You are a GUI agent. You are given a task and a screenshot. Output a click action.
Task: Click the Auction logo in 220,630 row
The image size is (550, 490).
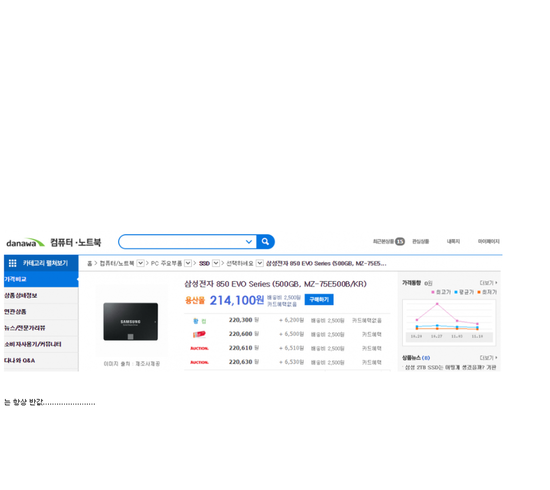pyautogui.click(x=199, y=362)
